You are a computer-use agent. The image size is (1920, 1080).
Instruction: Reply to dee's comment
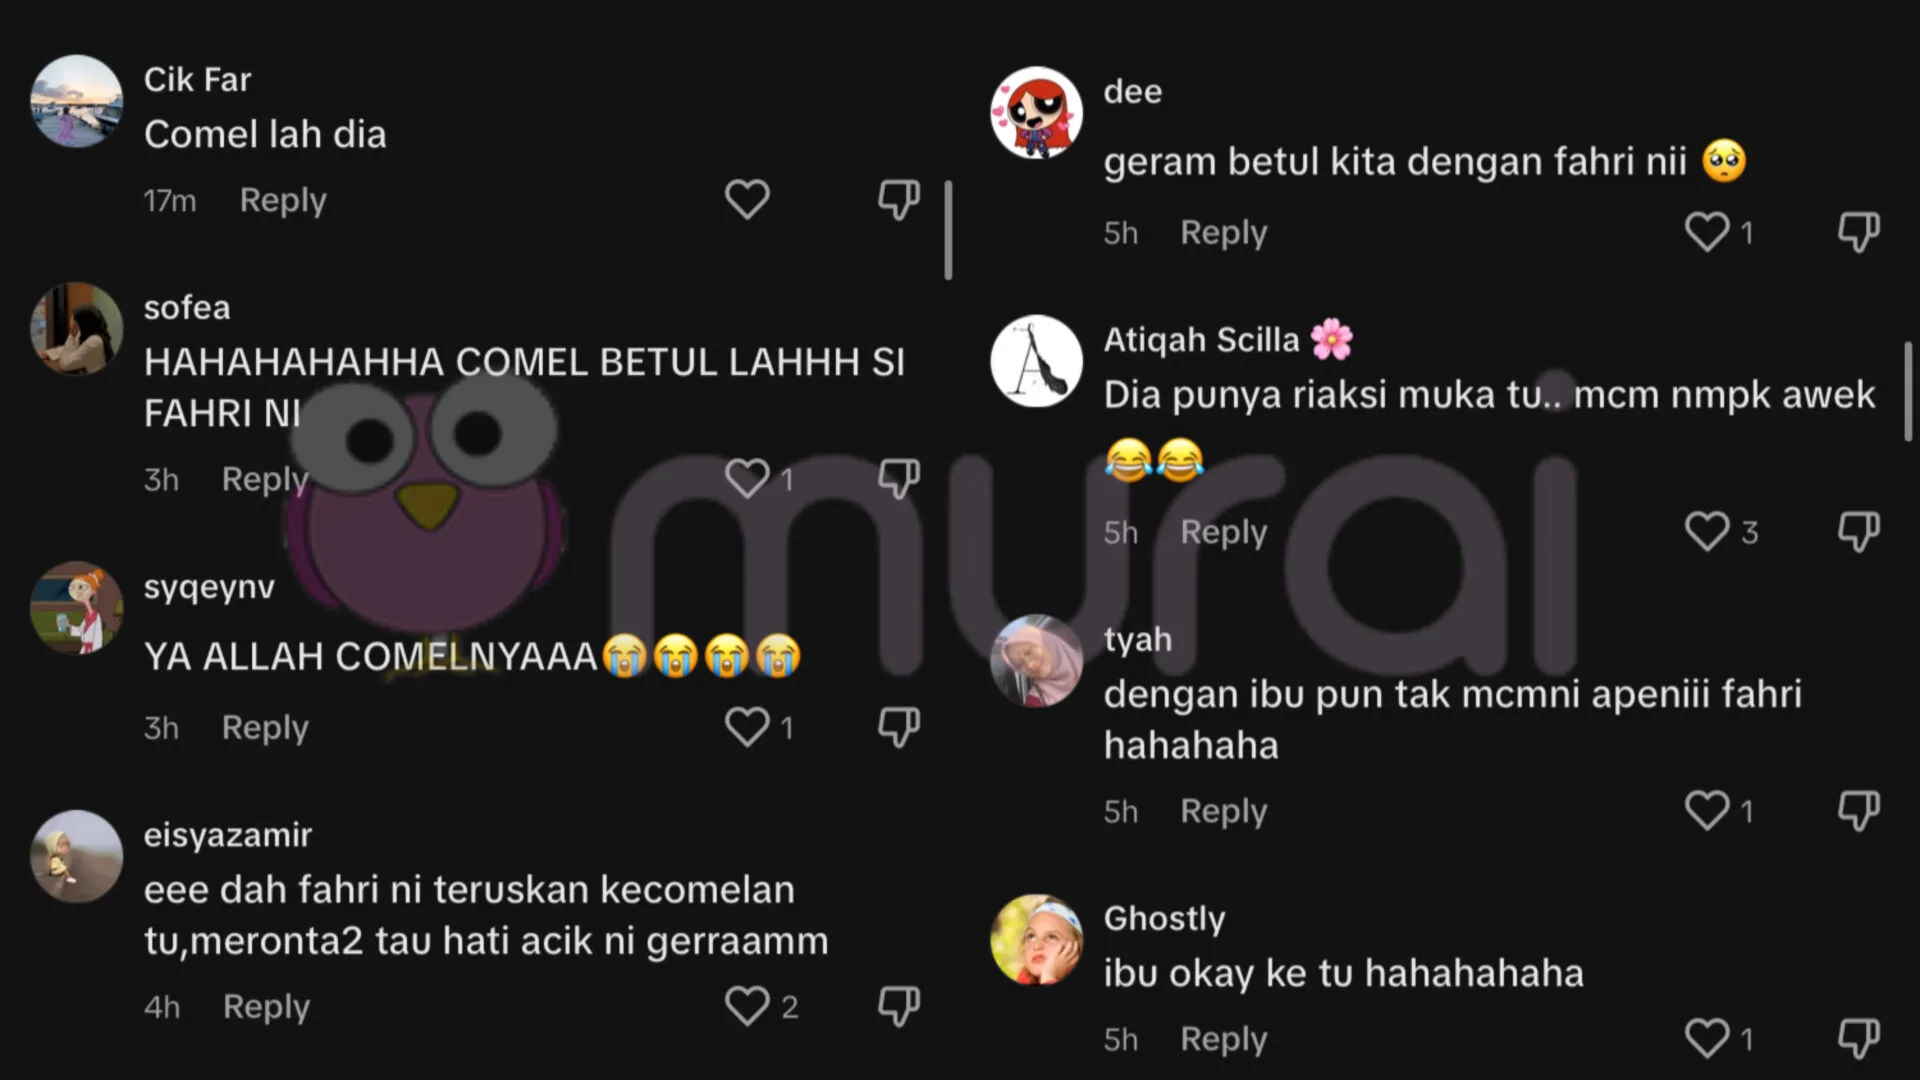click(1223, 232)
